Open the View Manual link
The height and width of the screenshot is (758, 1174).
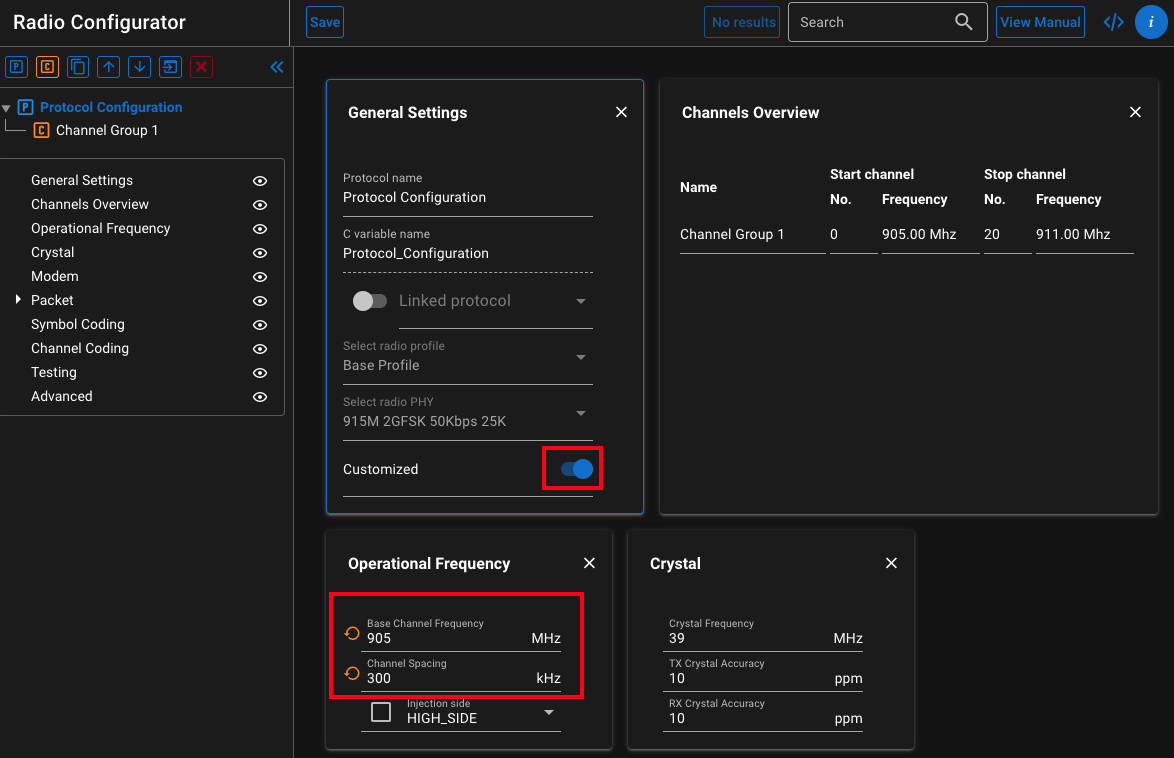[1040, 22]
